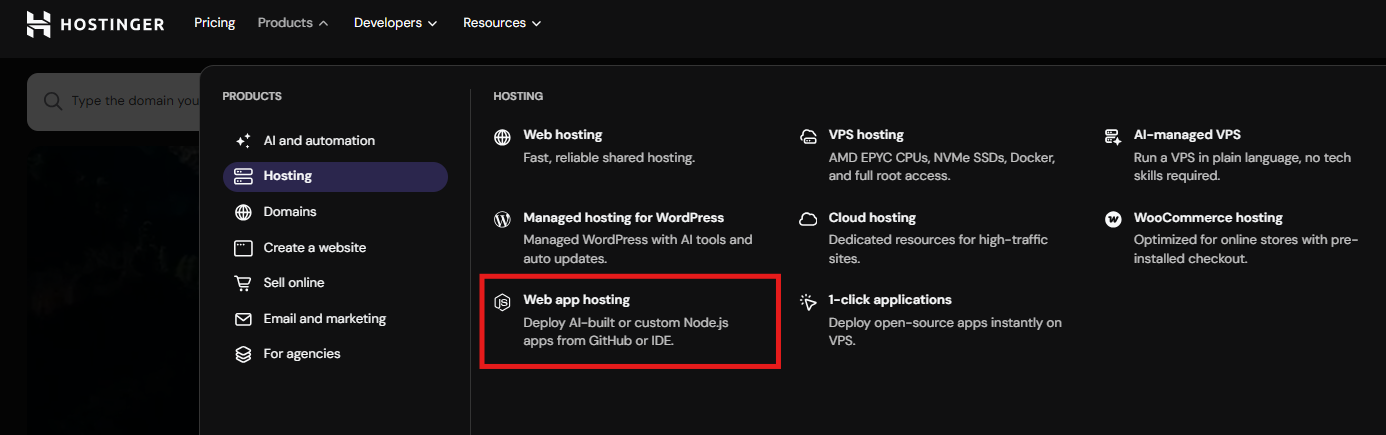Click the Sell online cart icon
The height and width of the screenshot is (435, 1386).
[243, 283]
